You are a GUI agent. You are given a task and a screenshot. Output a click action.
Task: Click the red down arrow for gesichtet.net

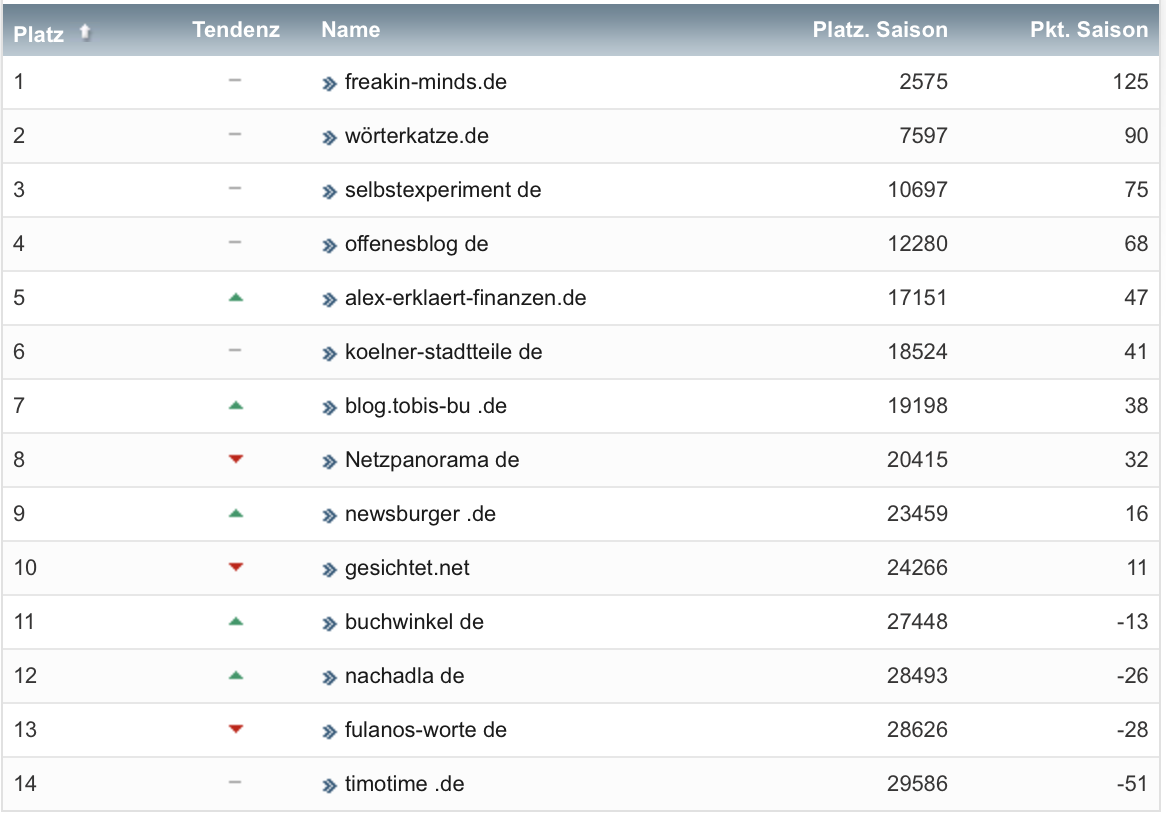236,567
